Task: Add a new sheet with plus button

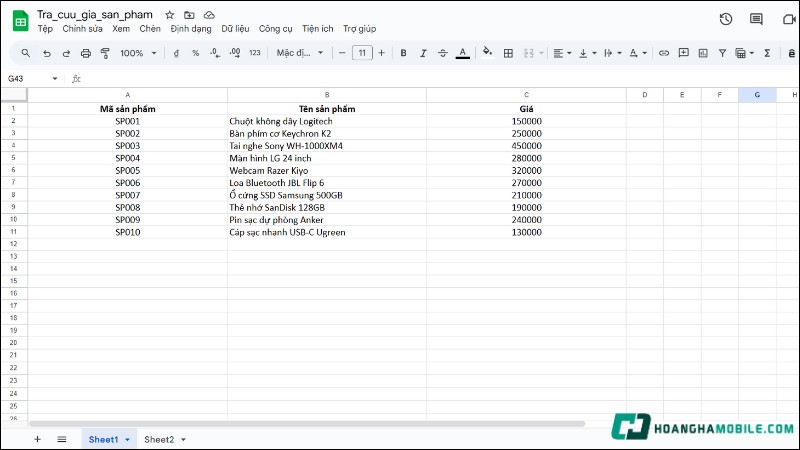Action: coord(37,439)
